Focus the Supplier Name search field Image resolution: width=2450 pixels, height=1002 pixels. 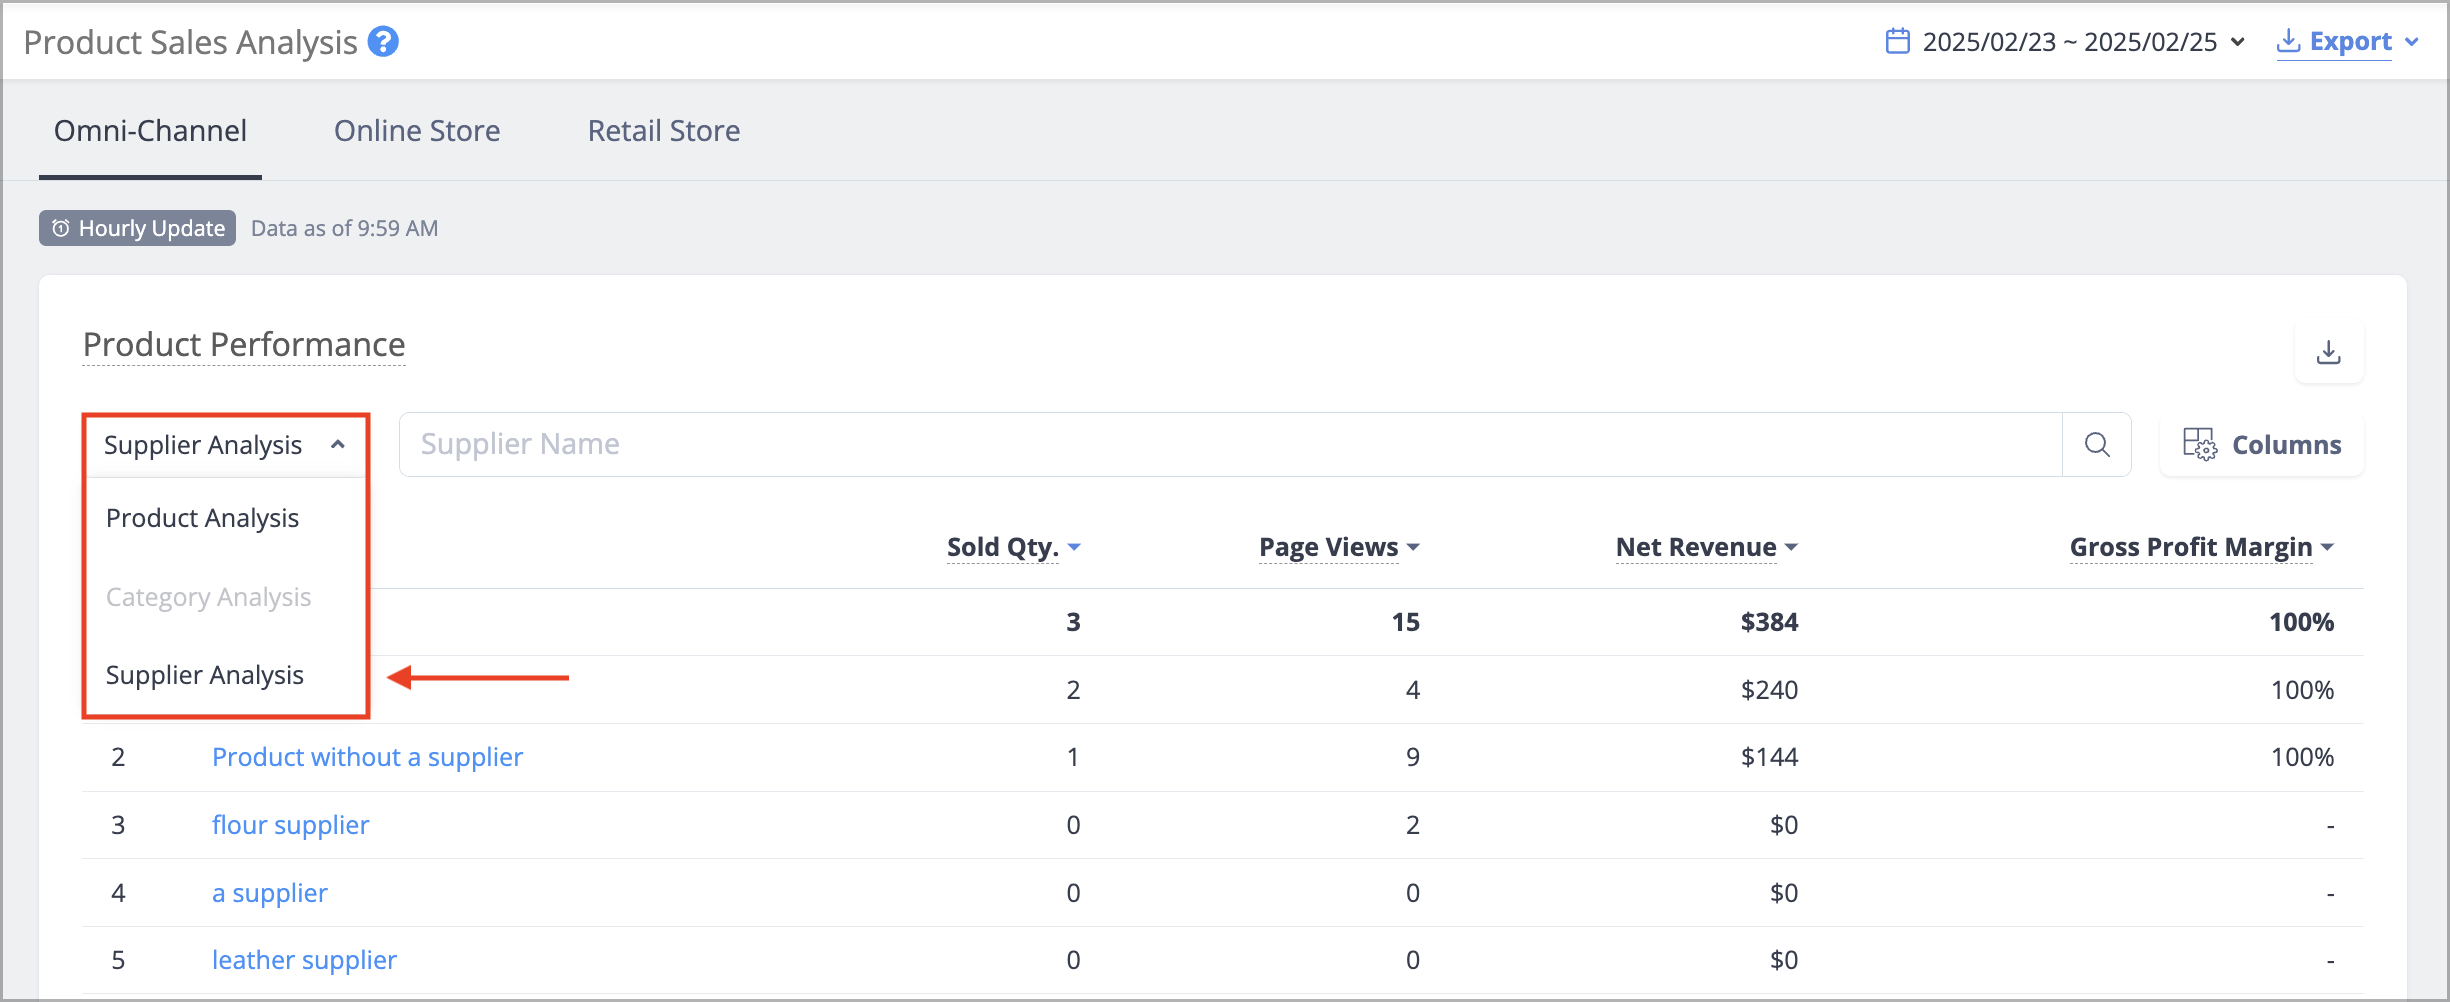tap(1230, 444)
